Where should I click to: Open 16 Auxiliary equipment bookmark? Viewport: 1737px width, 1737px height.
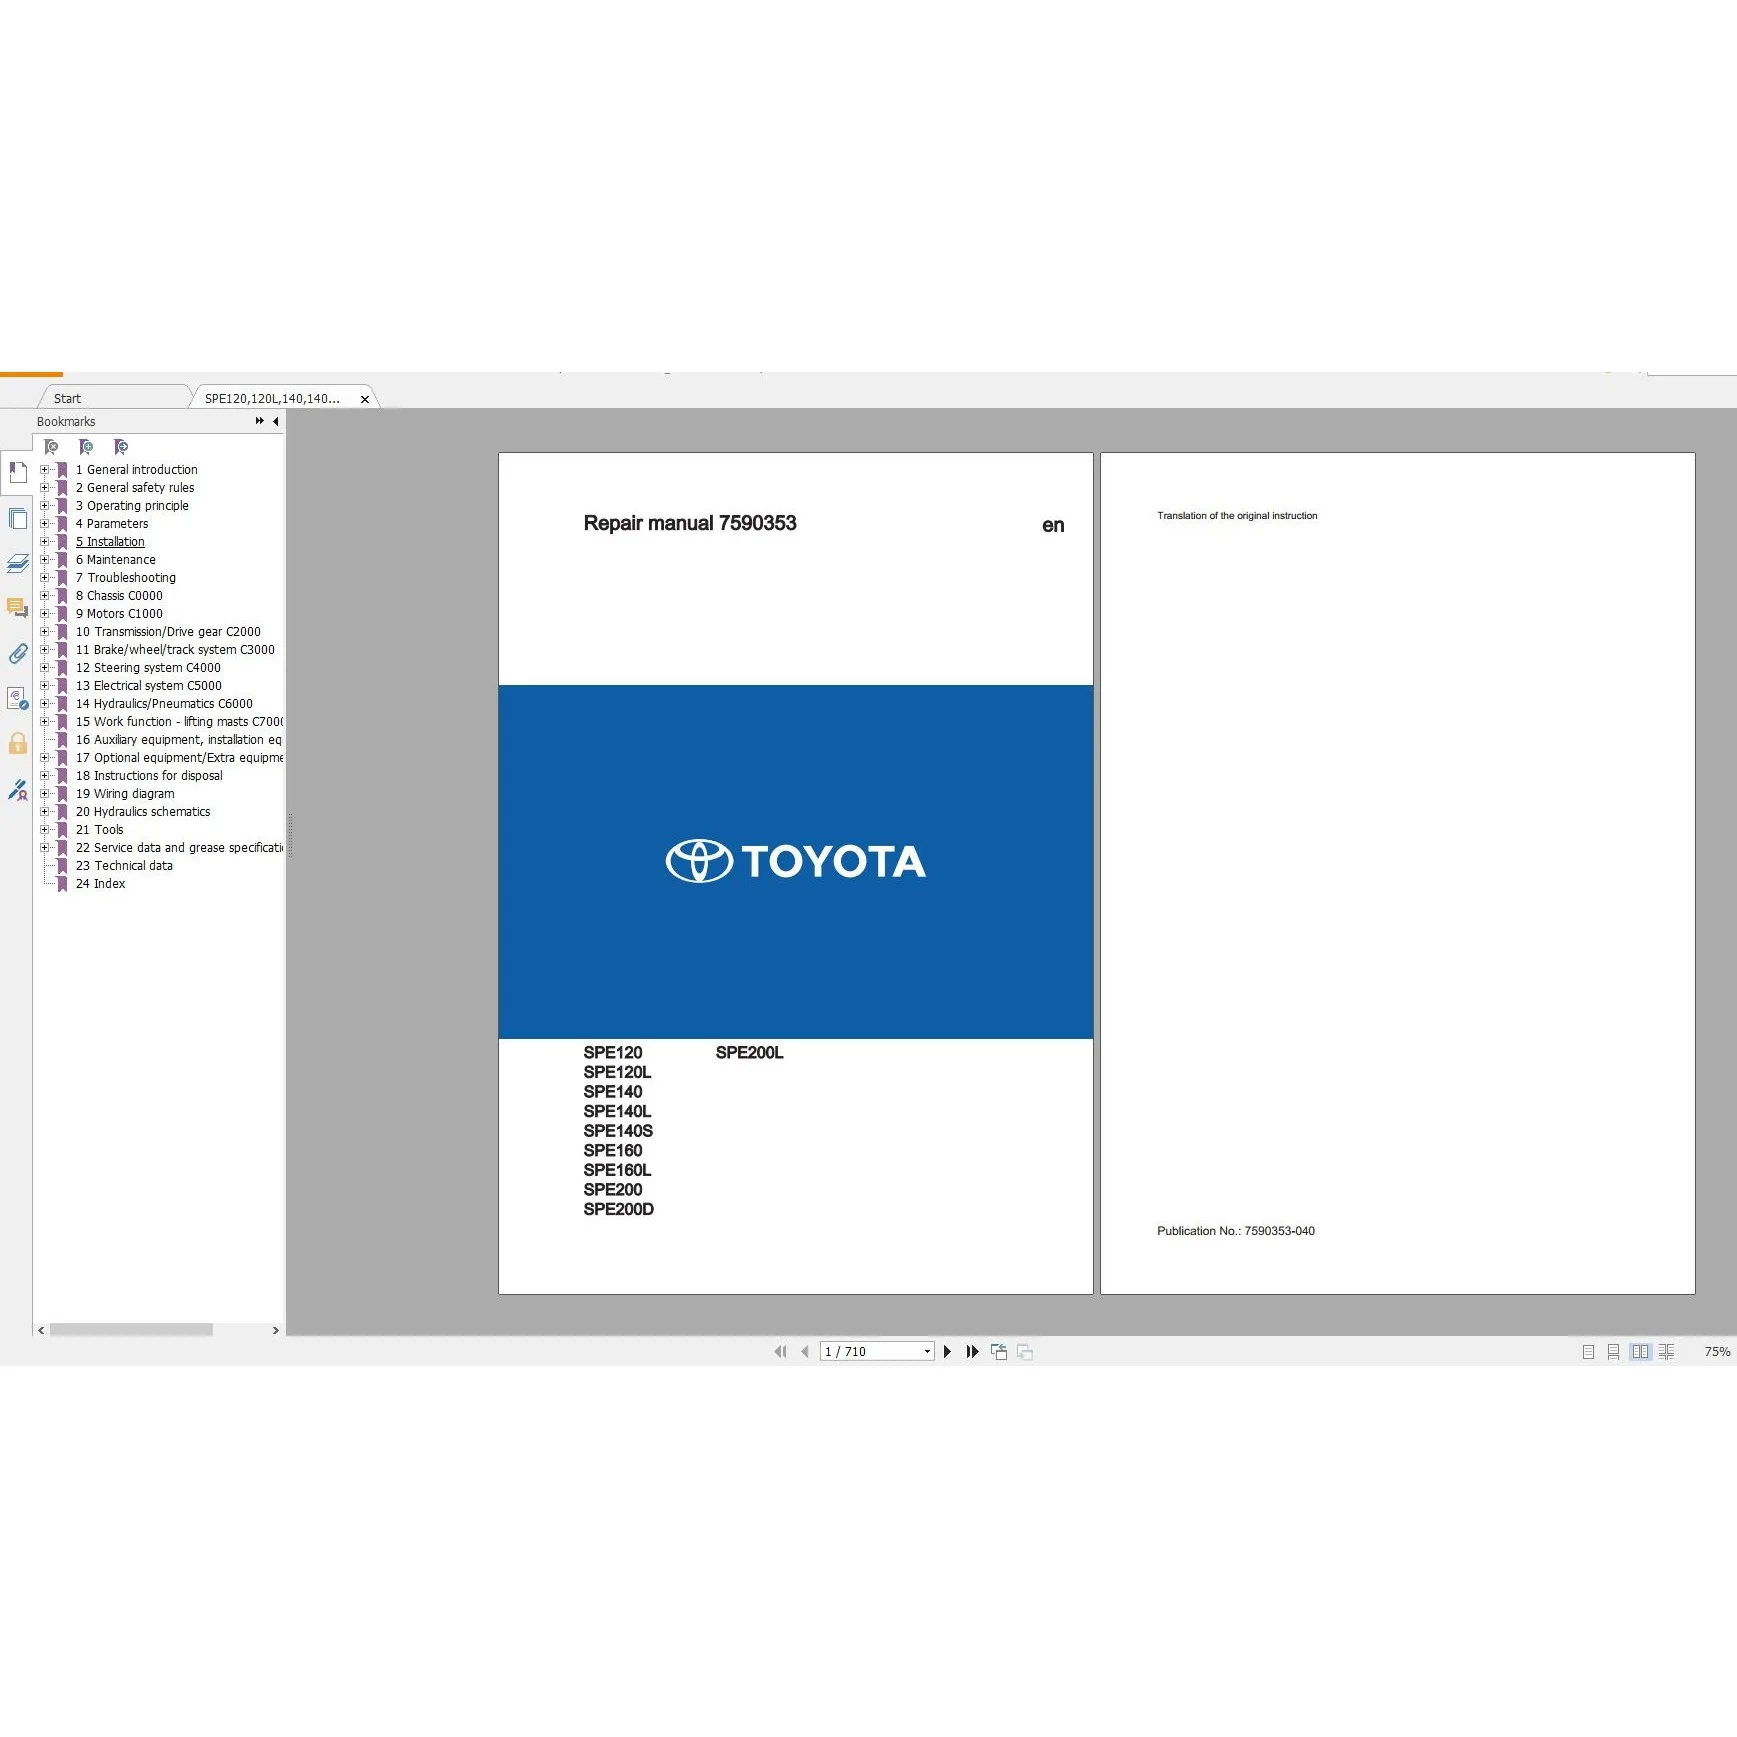pyautogui.click(x=179, y=739)
